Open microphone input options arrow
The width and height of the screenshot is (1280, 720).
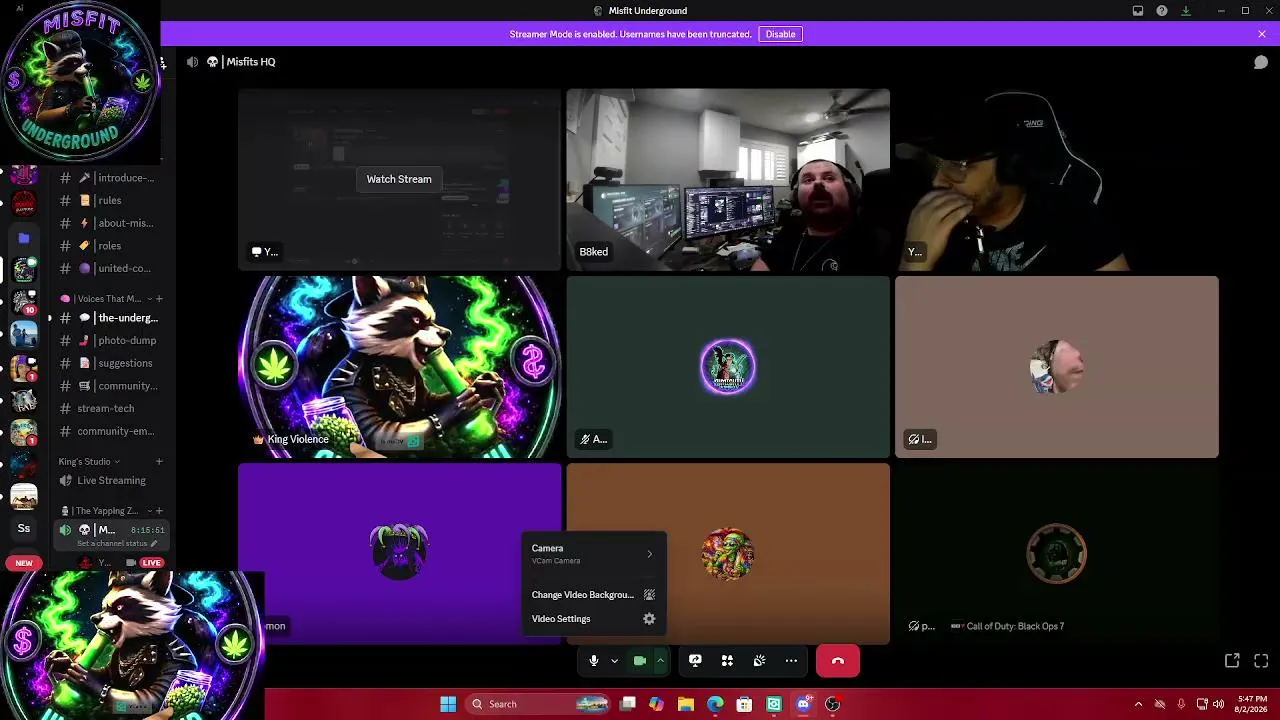tap(614, 661)
